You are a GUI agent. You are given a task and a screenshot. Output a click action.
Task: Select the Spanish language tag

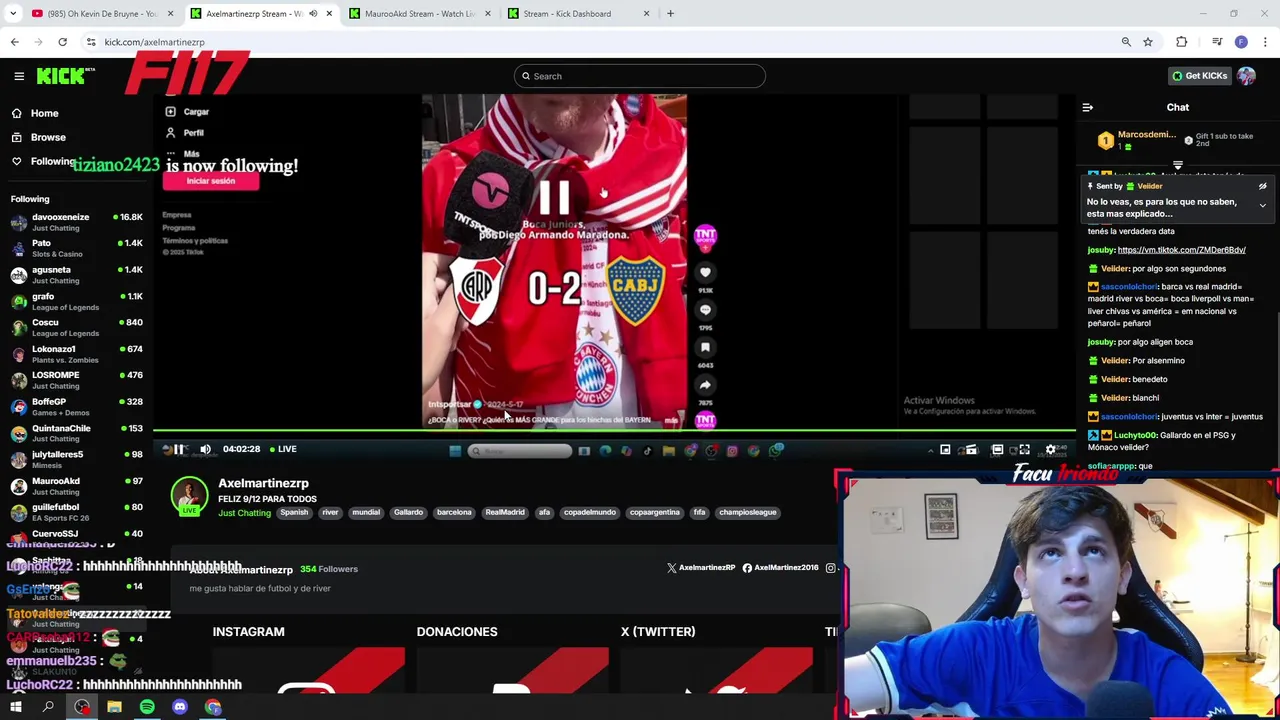point(294,512)
